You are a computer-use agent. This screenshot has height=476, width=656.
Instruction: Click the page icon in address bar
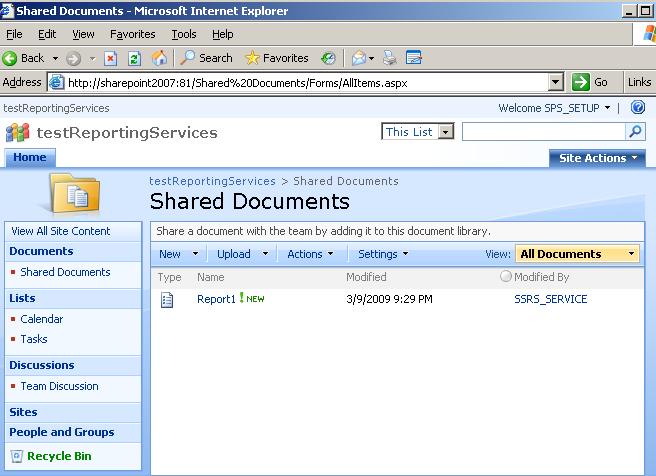(56, 82)
